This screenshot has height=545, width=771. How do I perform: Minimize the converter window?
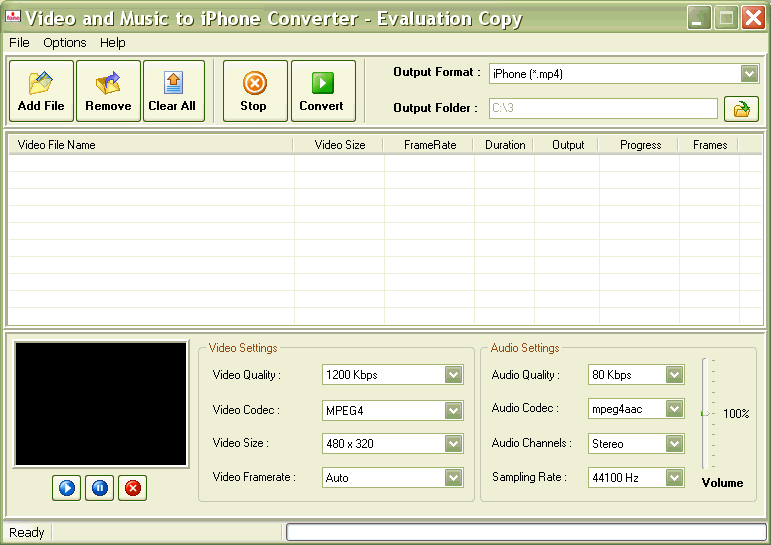pyautogui.click(x=699, y=18)
